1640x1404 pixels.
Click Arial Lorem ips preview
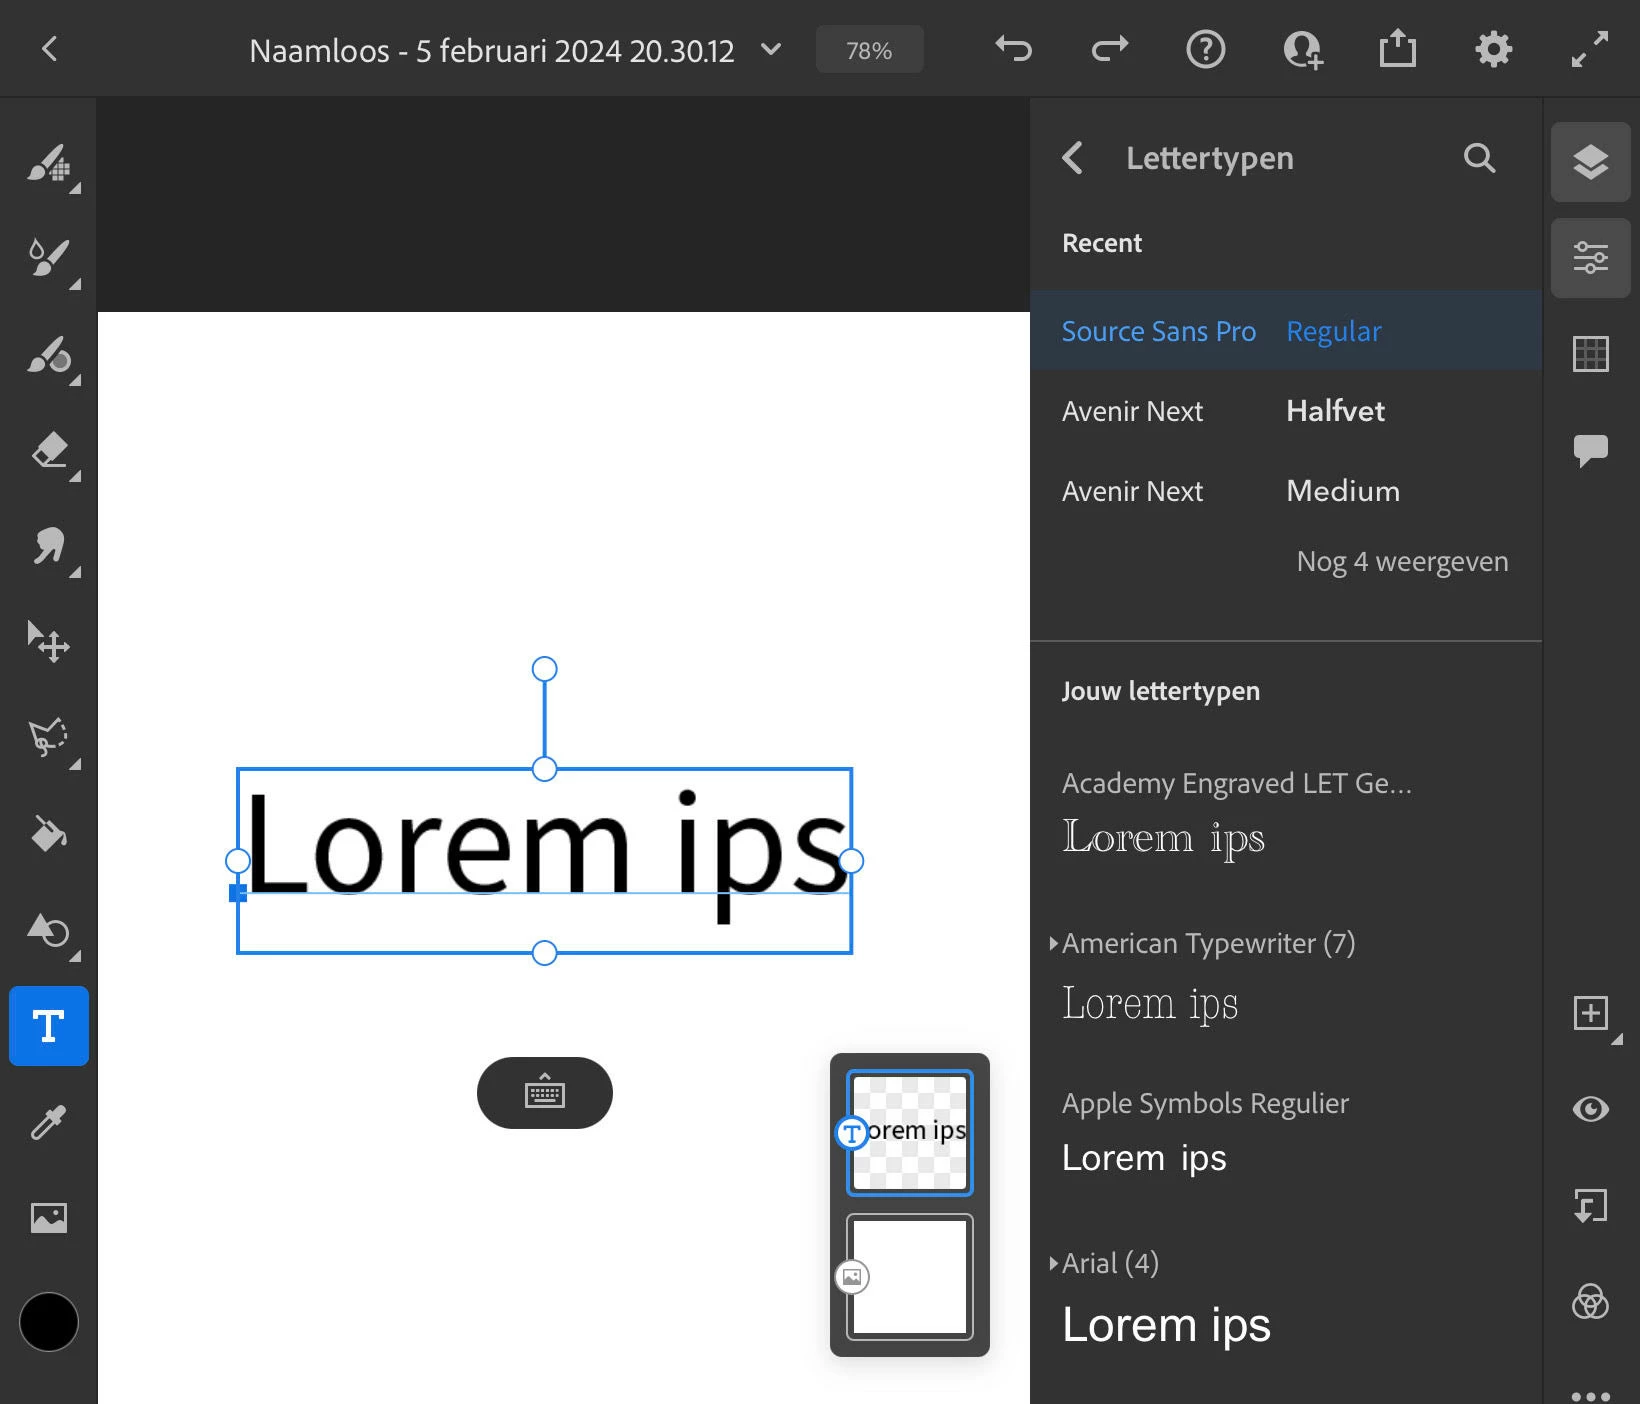tap(1166, 1326)
